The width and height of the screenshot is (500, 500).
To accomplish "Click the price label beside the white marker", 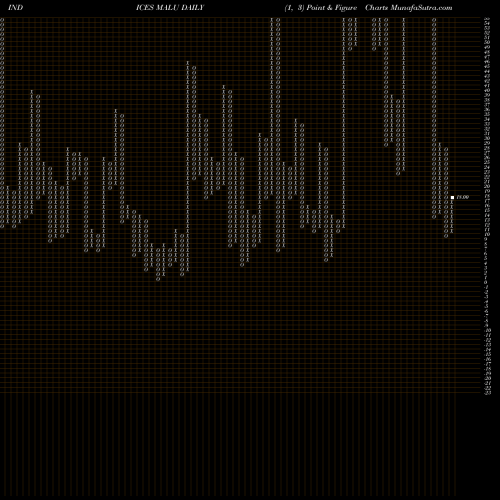I will pos(462,197).
